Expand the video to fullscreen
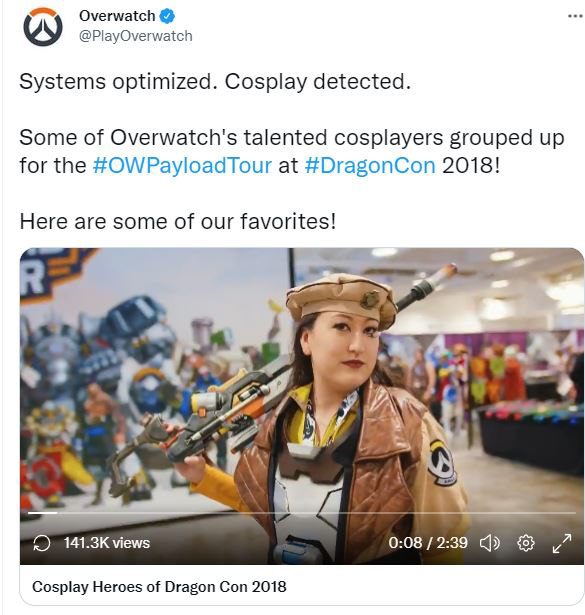Screen dimensions: 585x615 coord(562,543)
